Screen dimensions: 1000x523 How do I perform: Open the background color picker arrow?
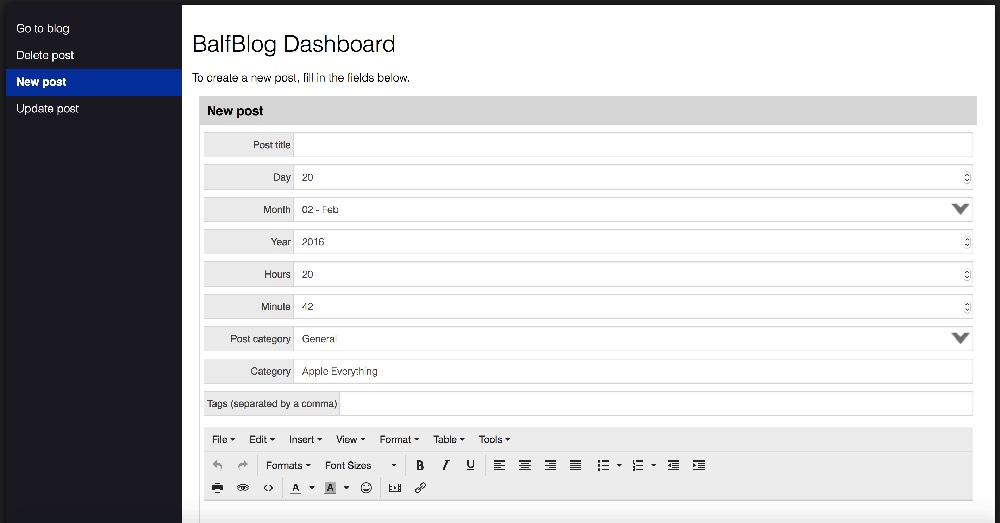click(x=346, y=488)
